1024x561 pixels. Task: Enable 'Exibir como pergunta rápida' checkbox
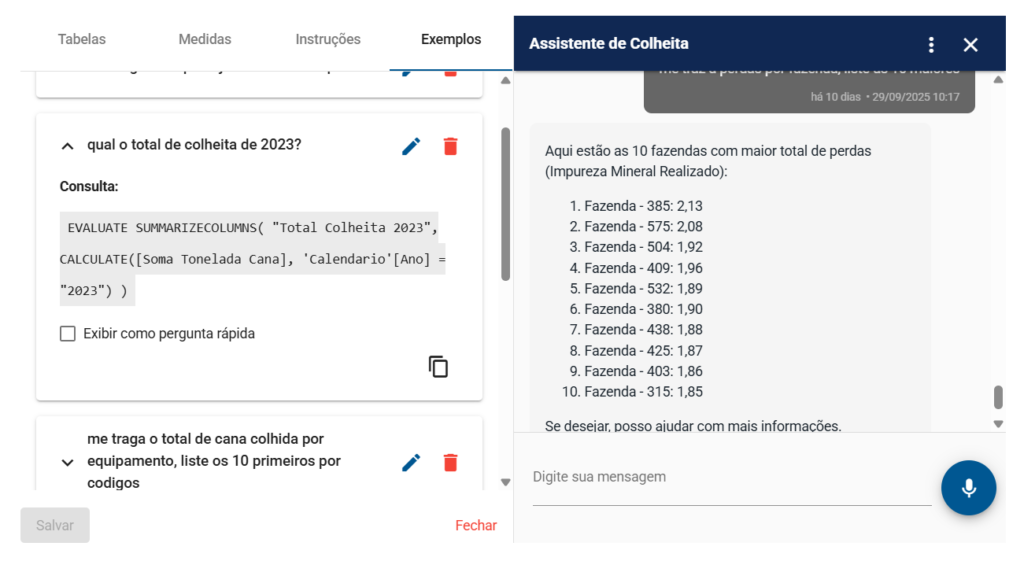pos(68,334)
